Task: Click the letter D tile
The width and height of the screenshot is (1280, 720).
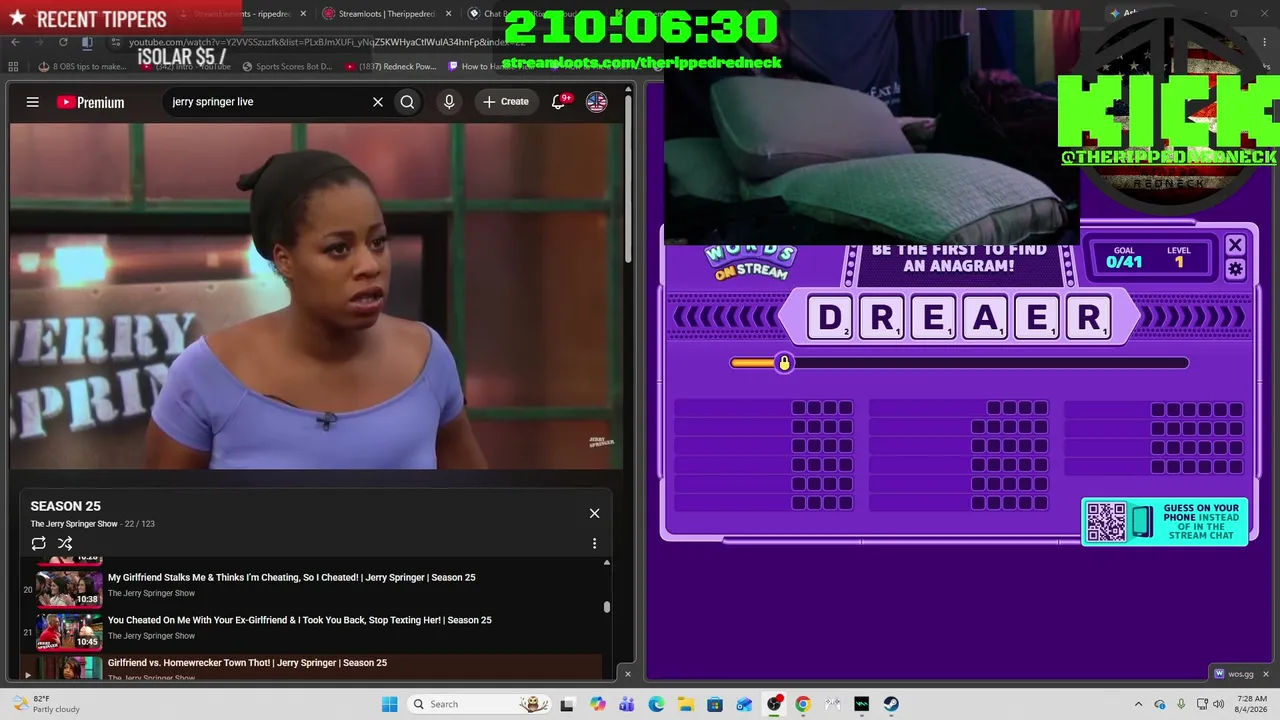Action: (x=830, y=317)
